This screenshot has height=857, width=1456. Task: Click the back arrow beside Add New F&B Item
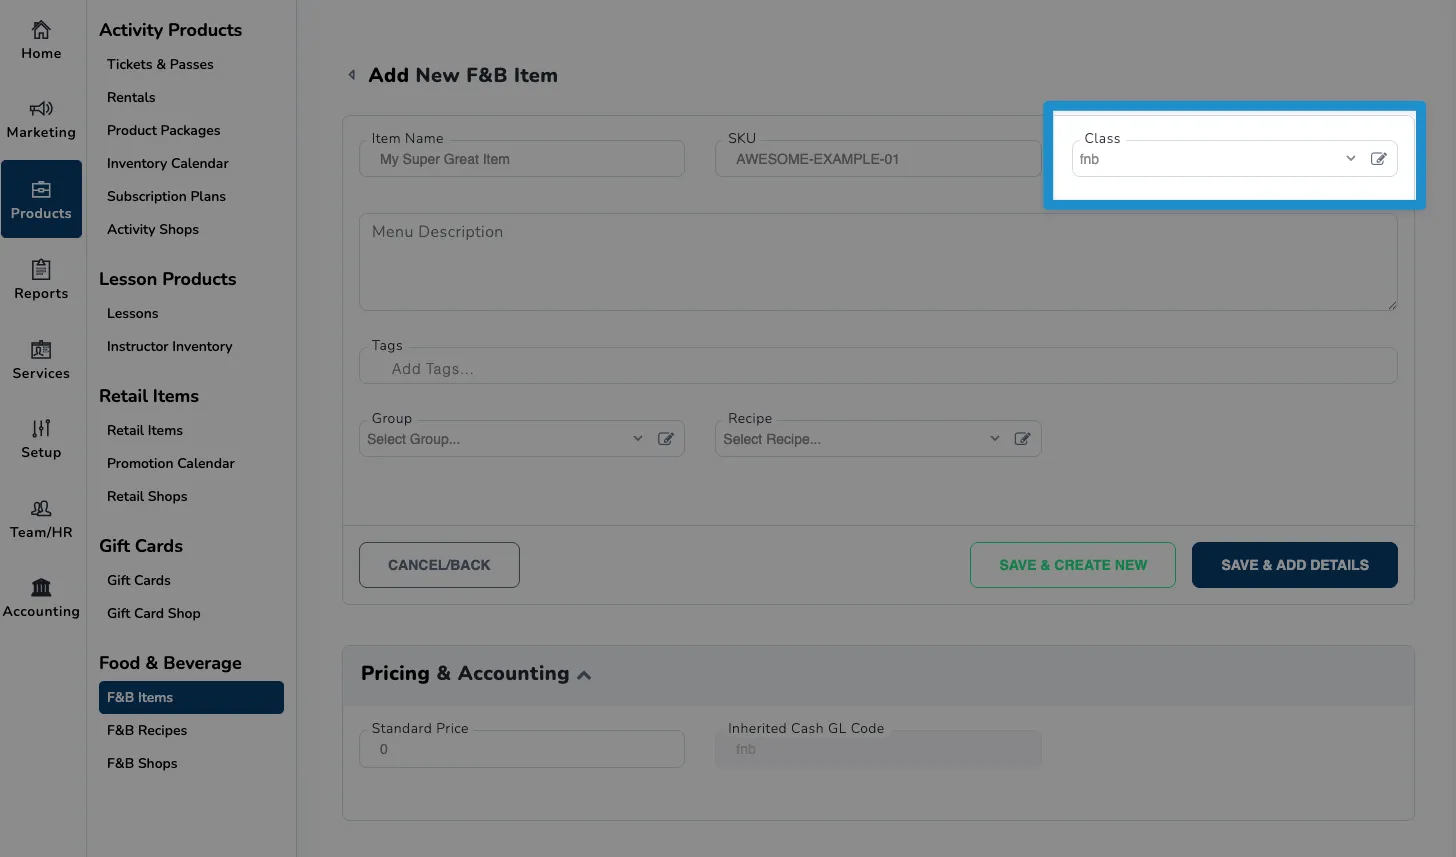coord(351,75)
